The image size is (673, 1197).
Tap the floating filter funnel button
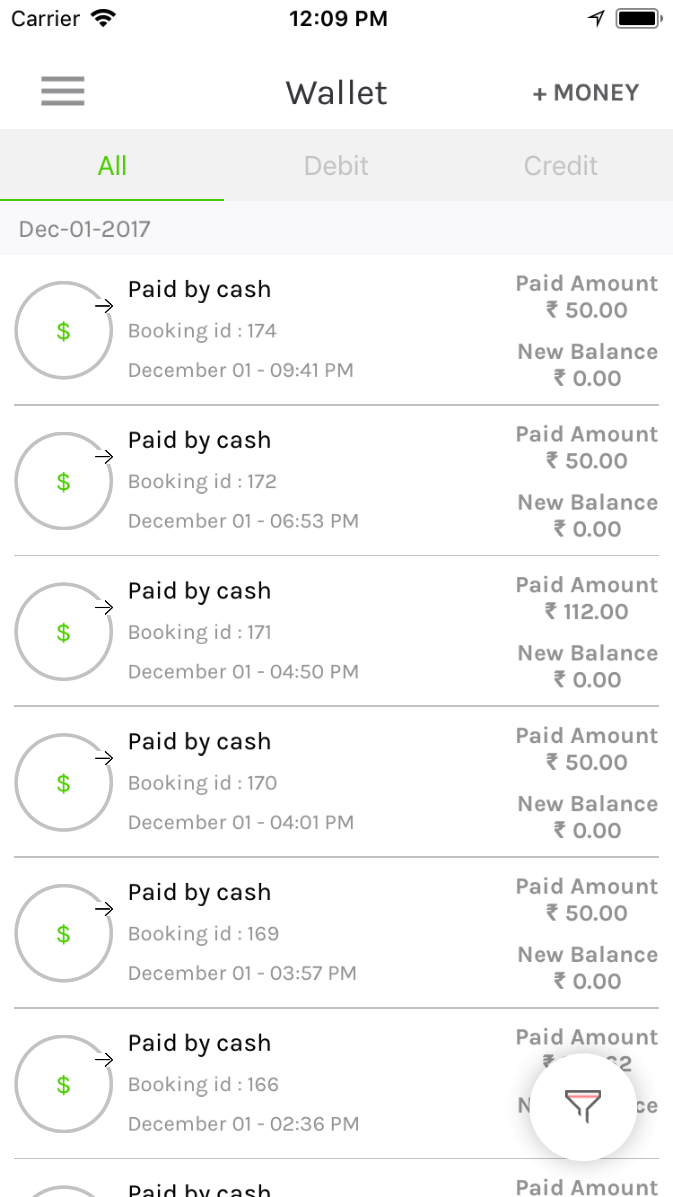pos(583,1106)
